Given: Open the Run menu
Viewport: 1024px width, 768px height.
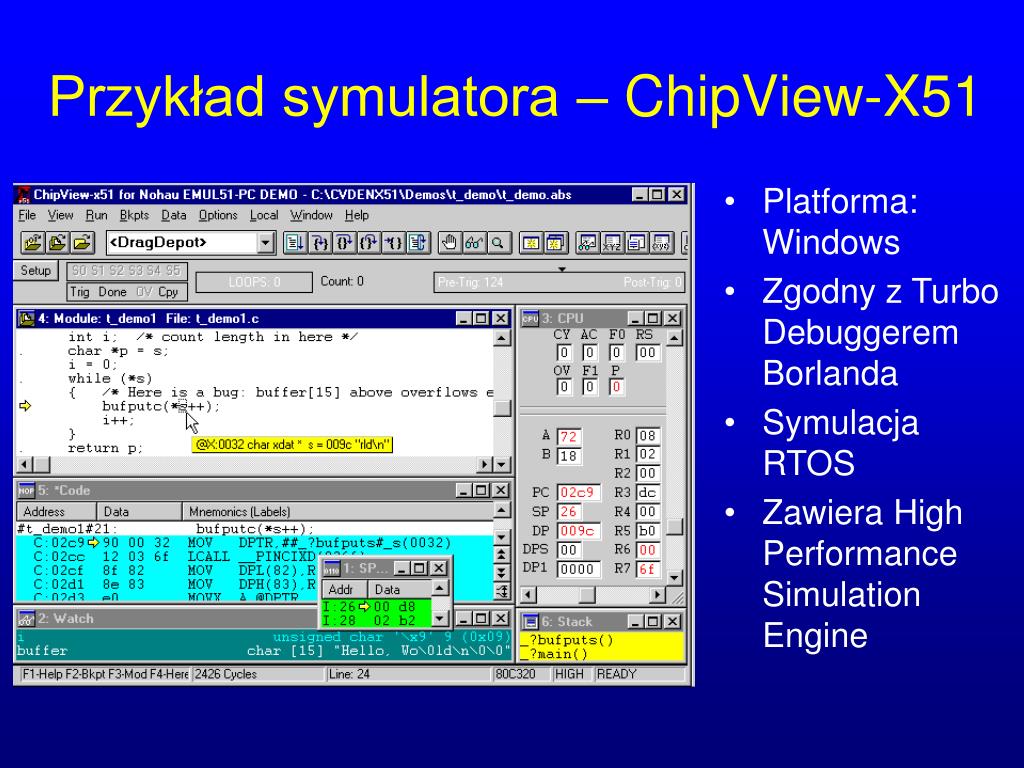Looking at the screenshot, I should point(96,215).
